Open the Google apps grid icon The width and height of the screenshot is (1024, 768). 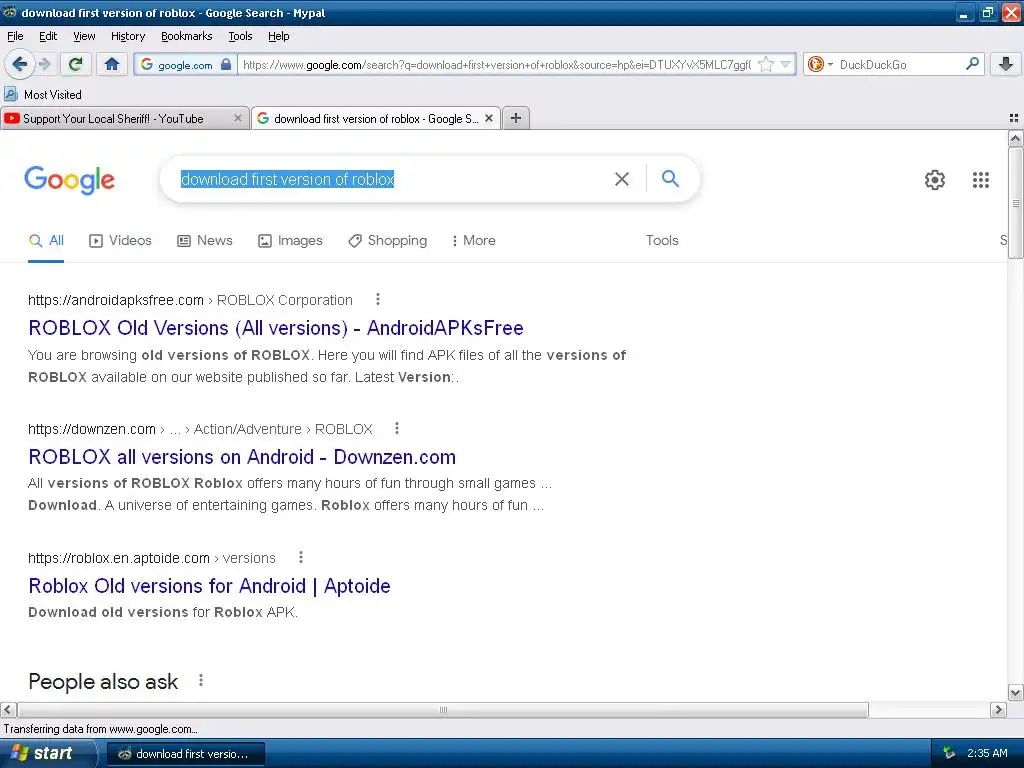980,180
